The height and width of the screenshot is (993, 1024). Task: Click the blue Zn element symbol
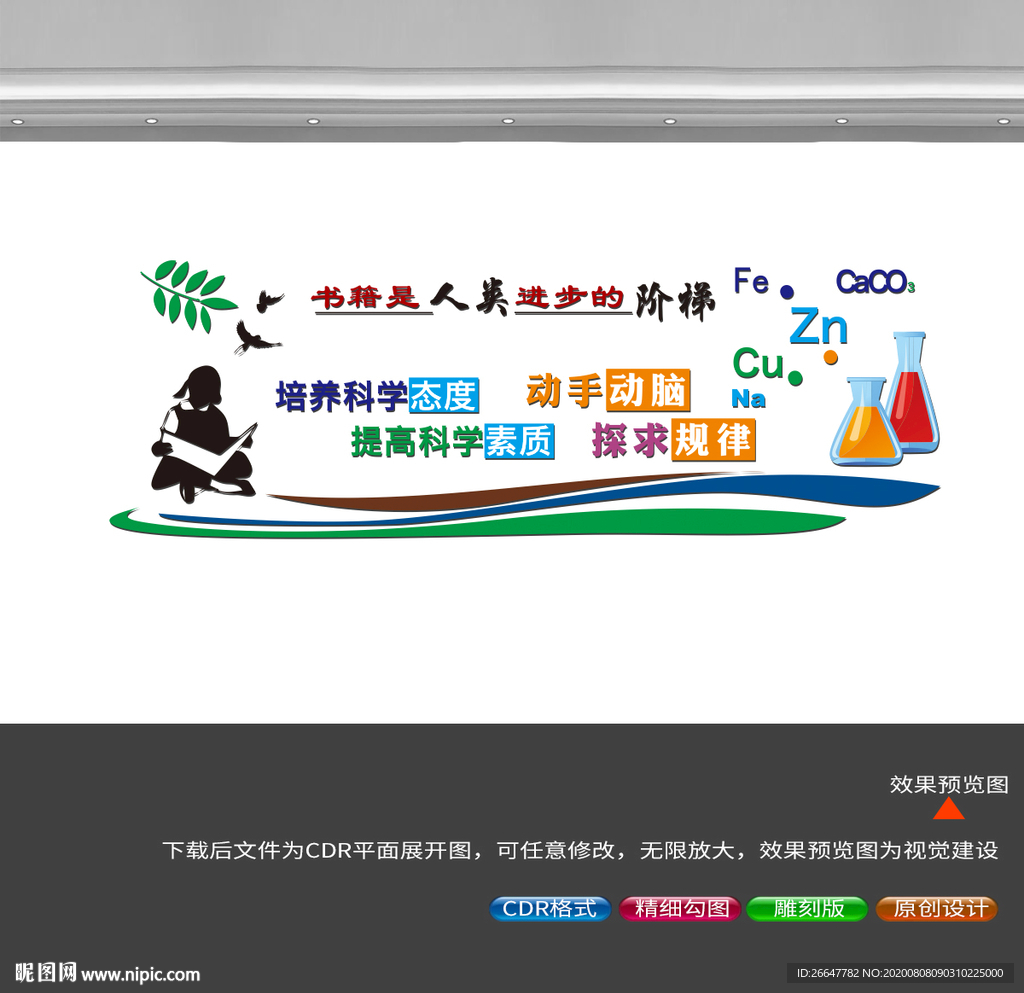point(819,326)
